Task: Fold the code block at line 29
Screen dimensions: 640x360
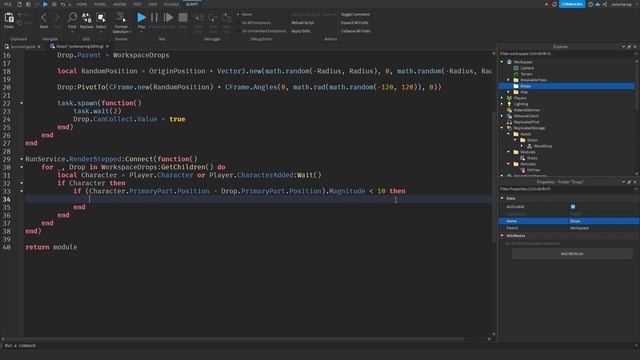Action: (x=22, y=159)
